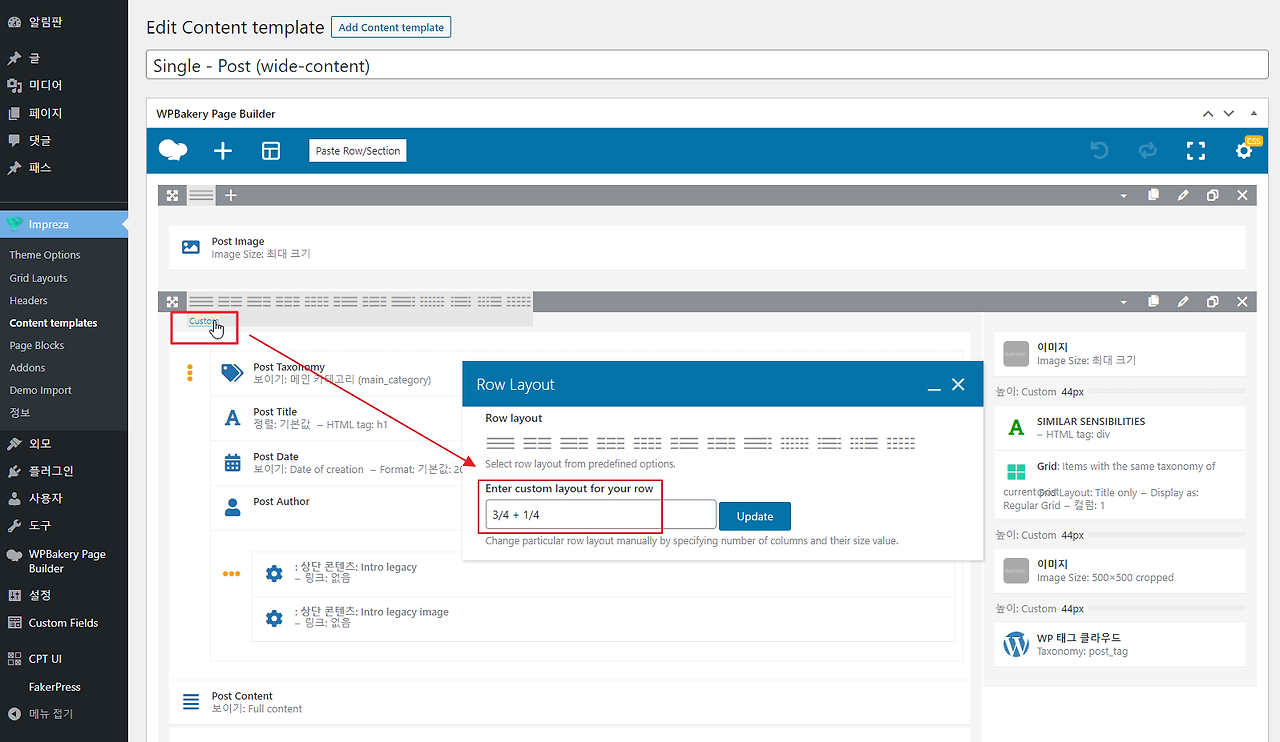1280x742 pixels.
Task: Close the Row Layout dialog
Action: coord(958,384)
